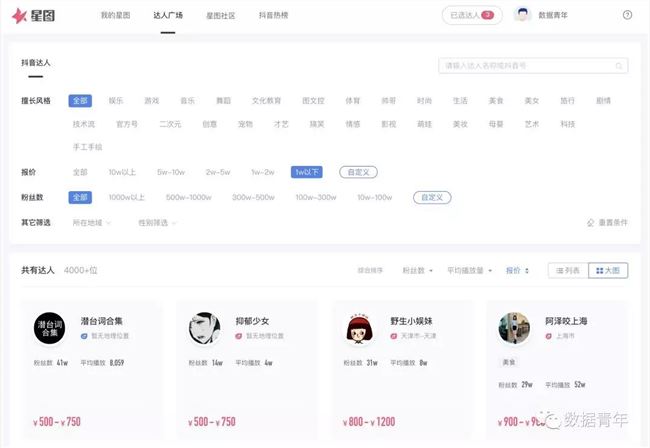The width and height of the screenshot is (650, 448).
Task: Click the search magnifier icon
Action: click(619, 66)
